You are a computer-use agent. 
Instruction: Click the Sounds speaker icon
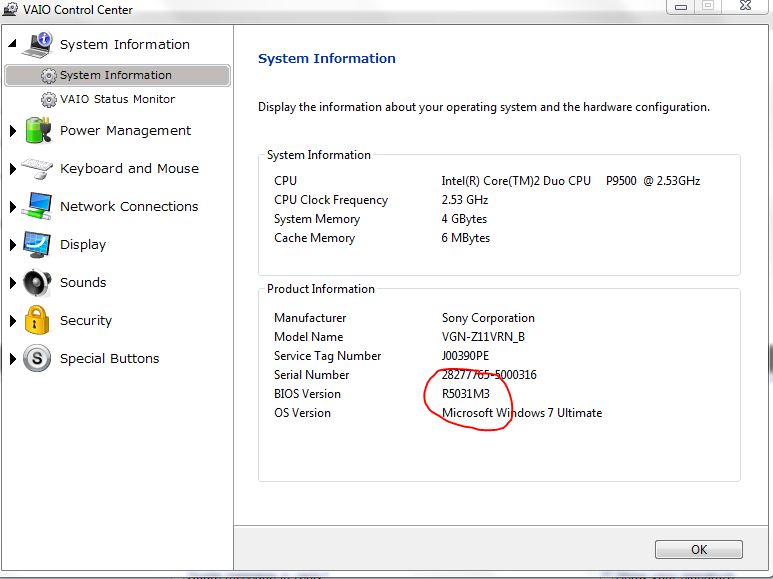pyautogui.click(x=37, y=282)
